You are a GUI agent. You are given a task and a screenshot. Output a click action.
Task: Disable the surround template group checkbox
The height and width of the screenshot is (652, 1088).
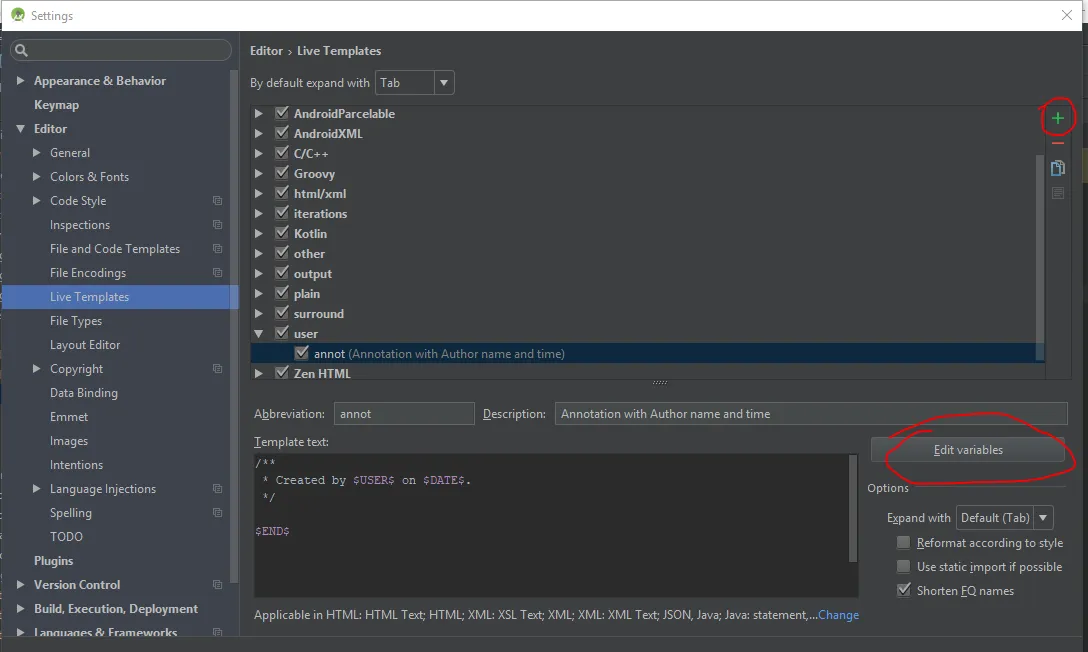click(282, 313)
